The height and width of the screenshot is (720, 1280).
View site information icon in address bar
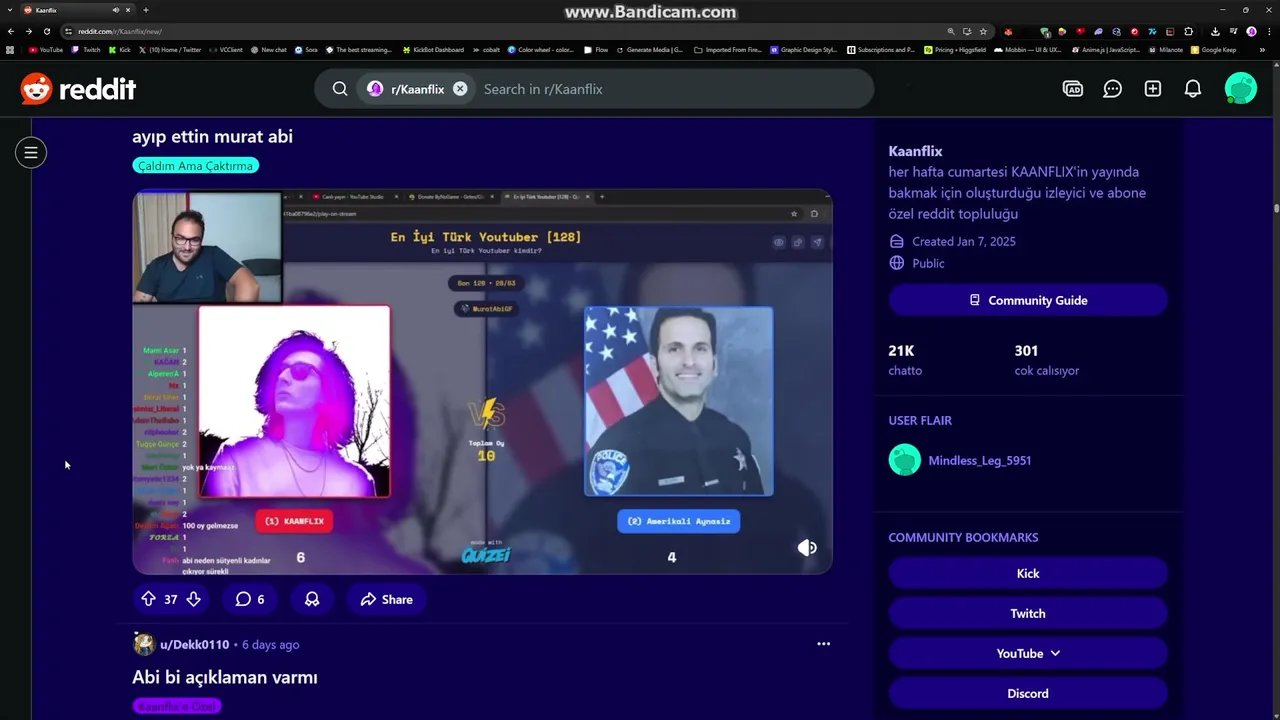tap(68, 31)
